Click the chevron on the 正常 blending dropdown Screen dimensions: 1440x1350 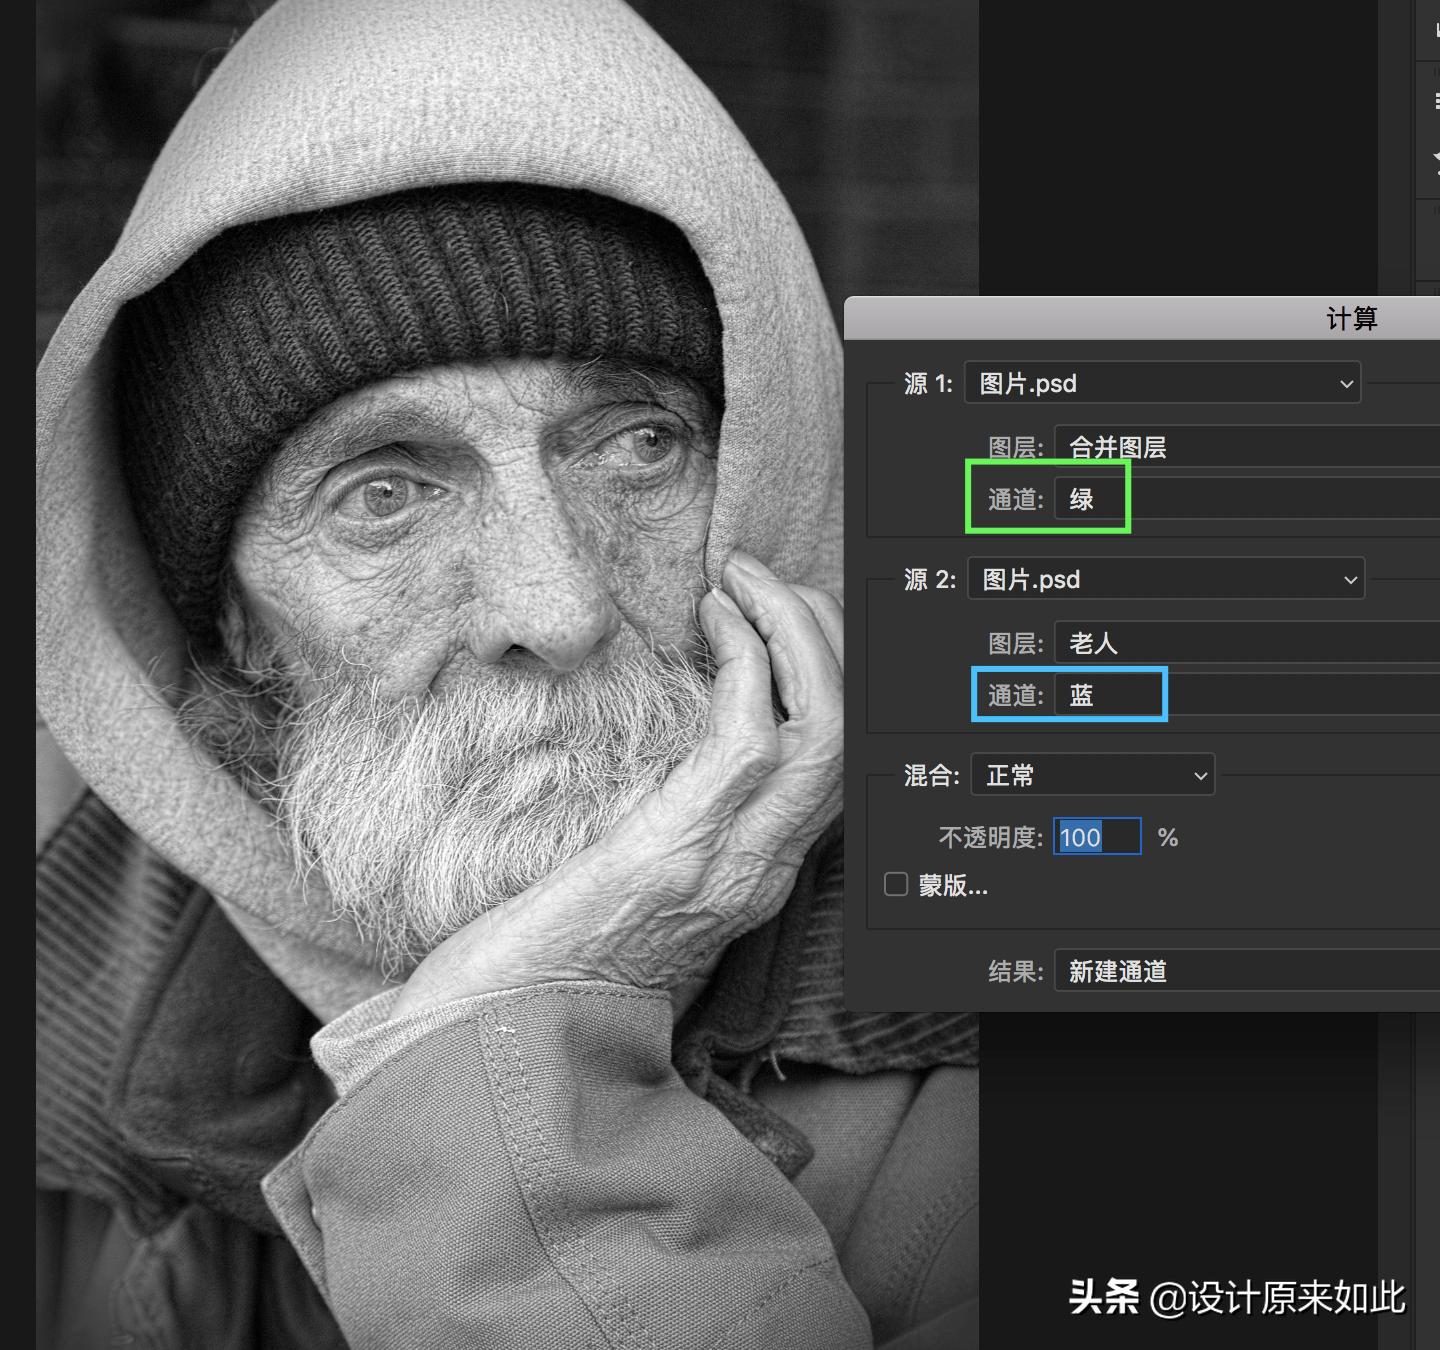[x=1201, y=775]
